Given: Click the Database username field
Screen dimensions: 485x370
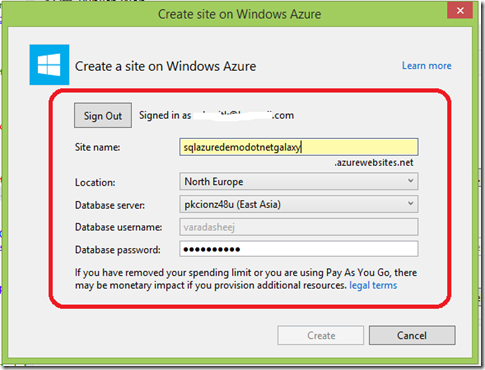Looking at the screenshot, I should 299,227.
